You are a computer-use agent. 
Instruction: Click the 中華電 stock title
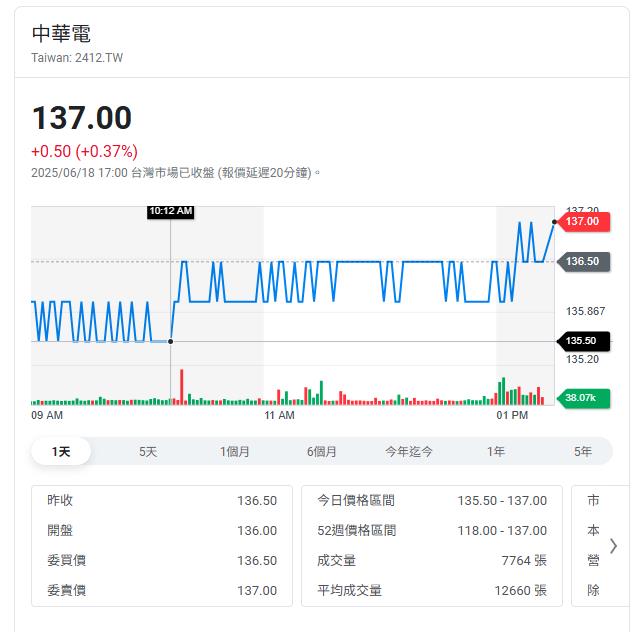61,34
